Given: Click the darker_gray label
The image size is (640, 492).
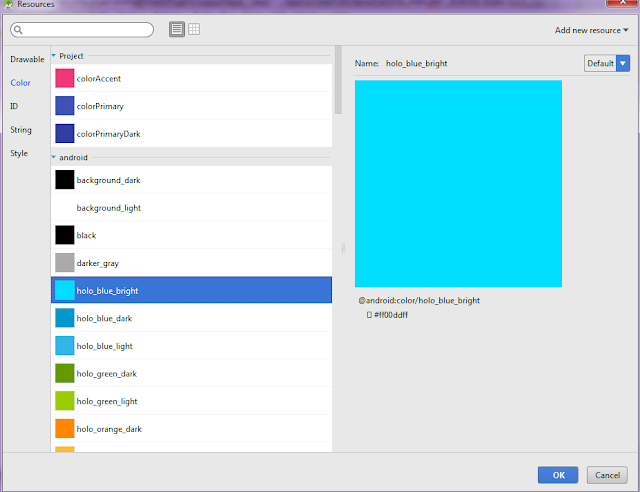Looking at the screenshot, I should pyautogui.click(x=98, y=263).
